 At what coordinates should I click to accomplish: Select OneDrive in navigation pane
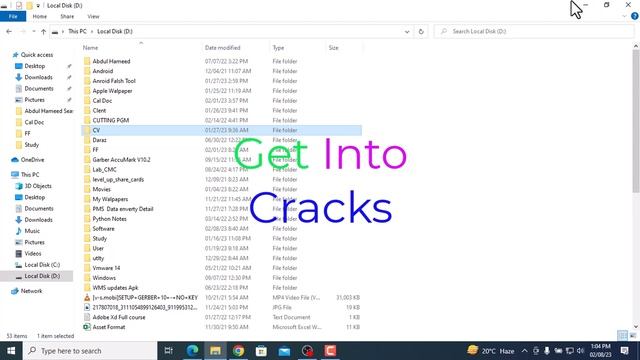[x=32, y=160]
